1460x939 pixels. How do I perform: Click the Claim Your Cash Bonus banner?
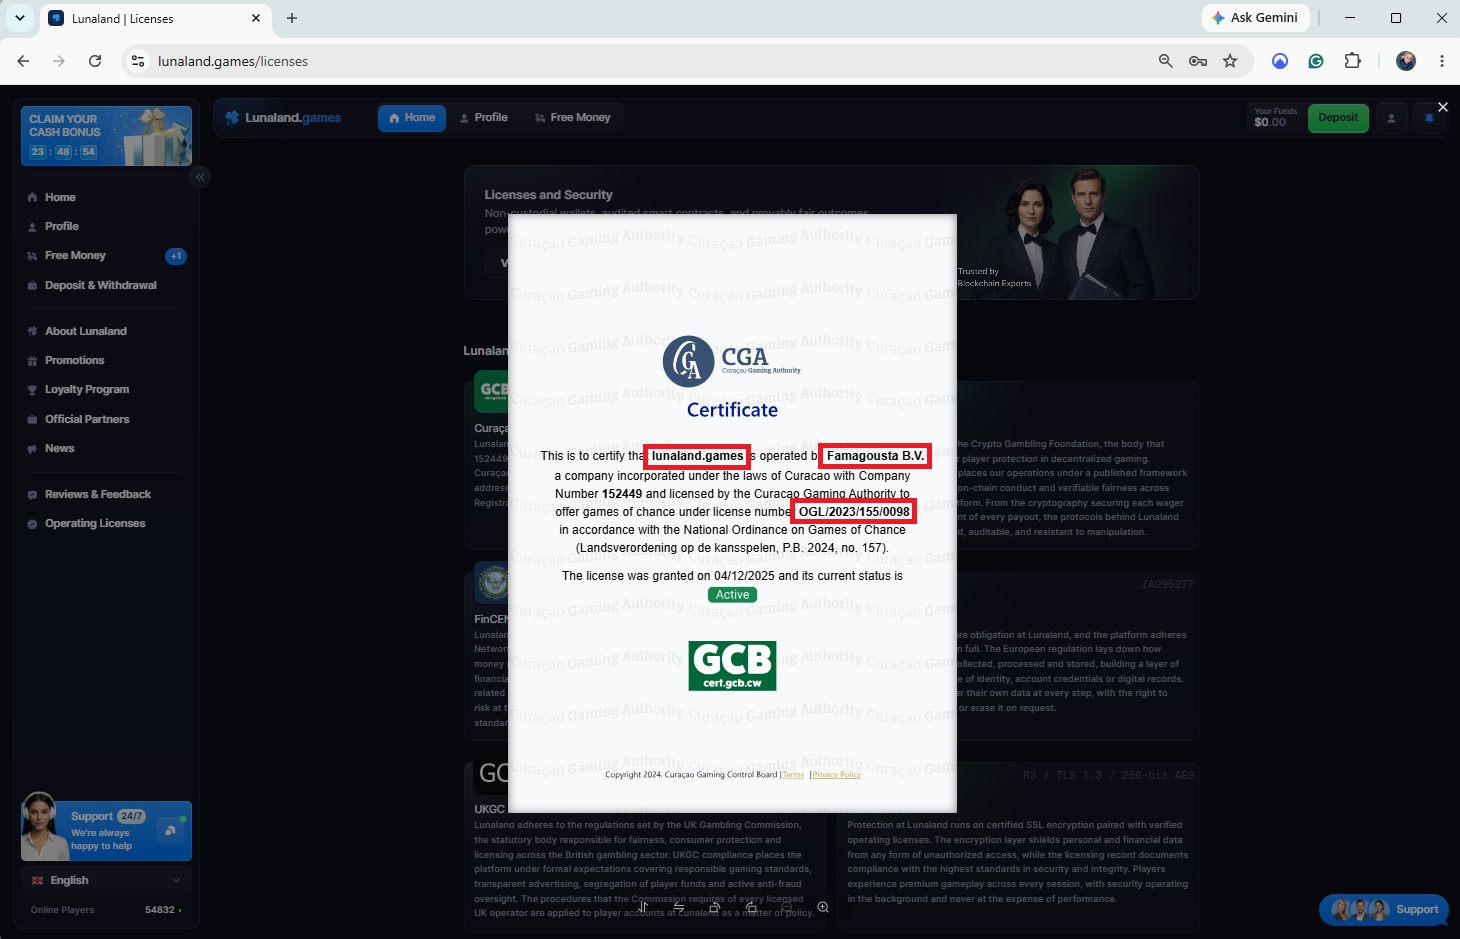coord(106,135)
